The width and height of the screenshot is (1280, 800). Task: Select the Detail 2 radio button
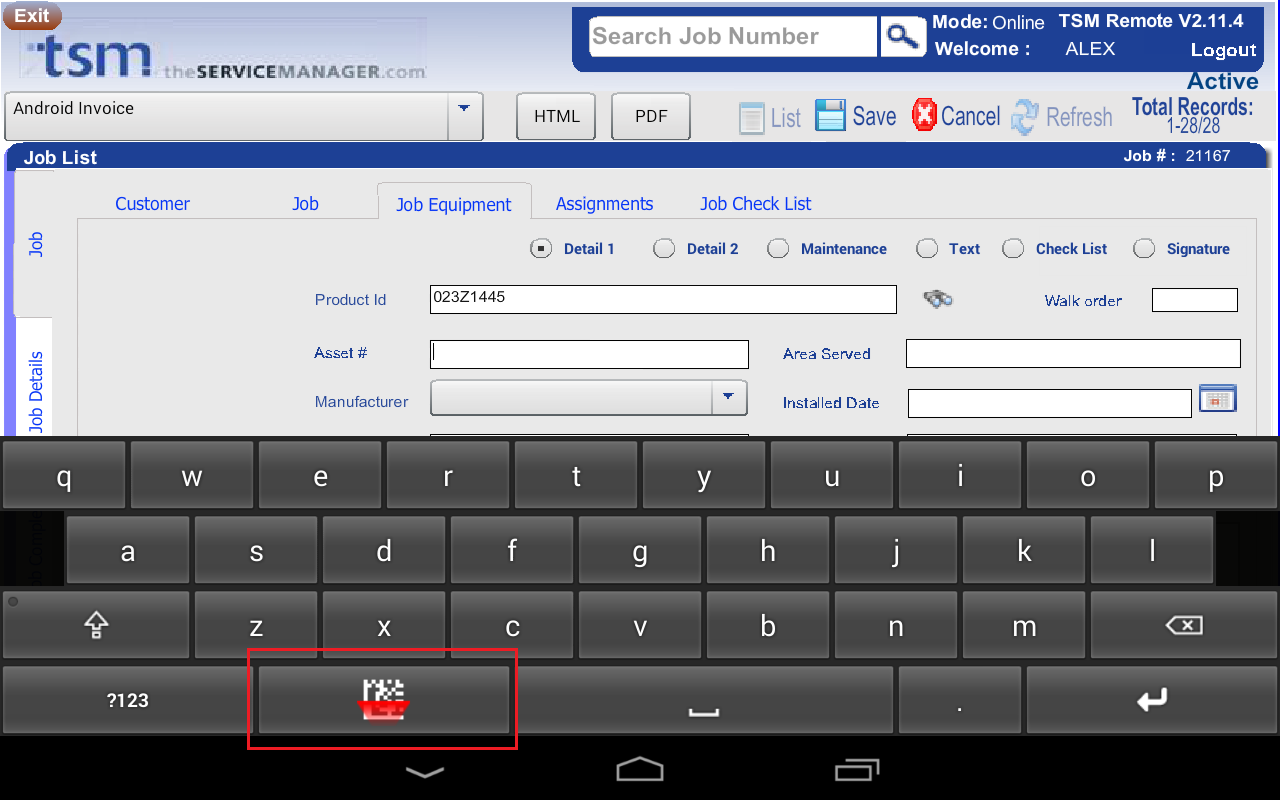point(664,249)
